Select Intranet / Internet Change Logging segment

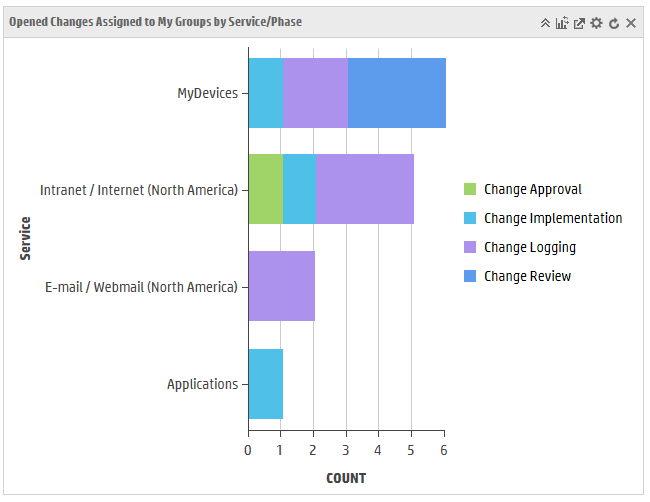[x=365, y=189]
